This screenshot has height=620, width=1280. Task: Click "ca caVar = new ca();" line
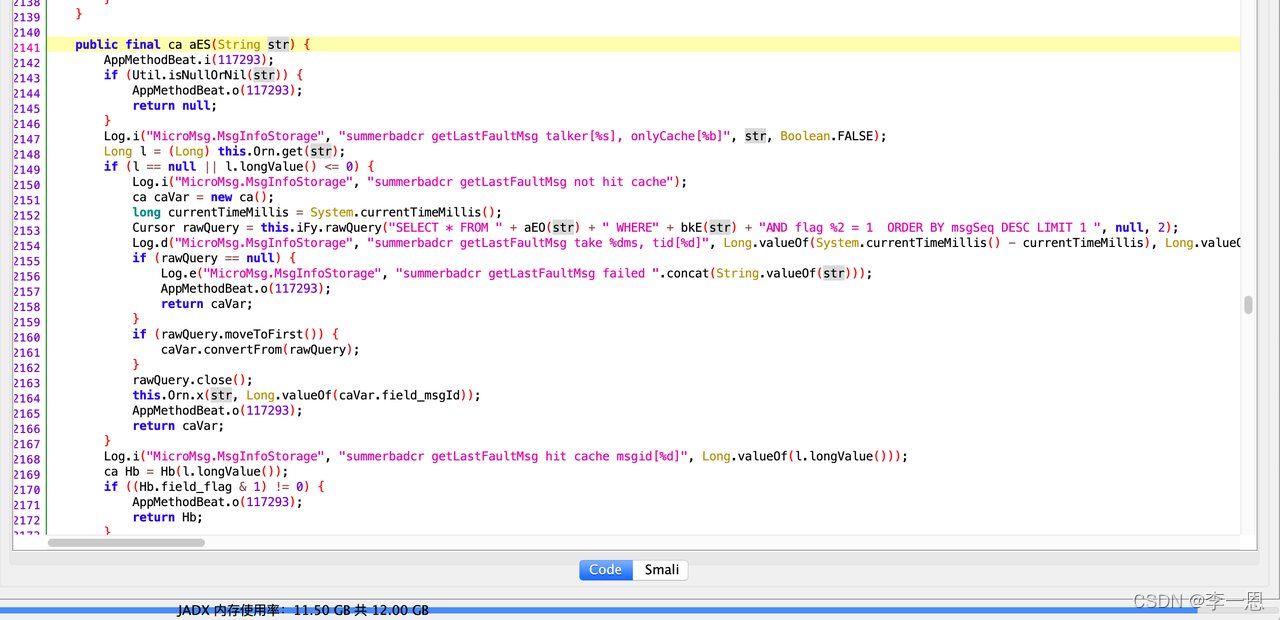[203, 197]
